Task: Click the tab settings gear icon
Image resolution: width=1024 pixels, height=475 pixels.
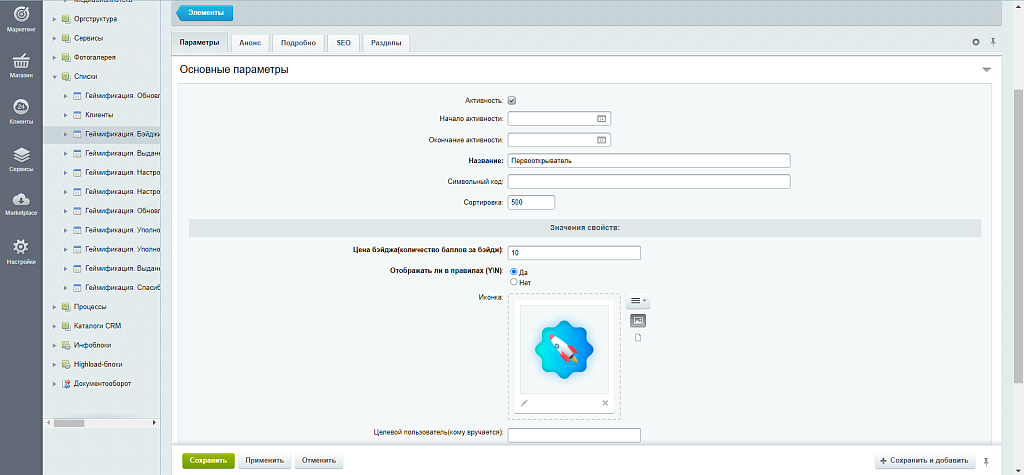Action: pyautogui.click(x=976, y=42)
